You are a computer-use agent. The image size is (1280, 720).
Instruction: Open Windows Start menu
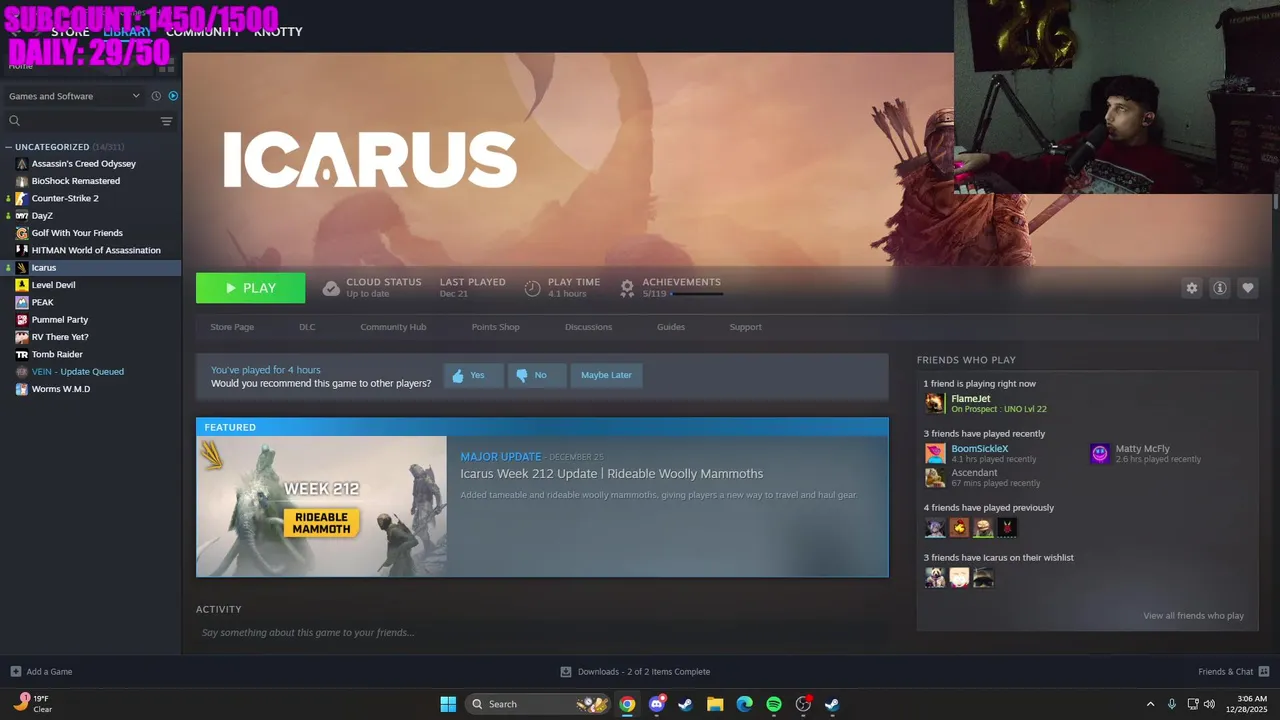coord(448,704)
